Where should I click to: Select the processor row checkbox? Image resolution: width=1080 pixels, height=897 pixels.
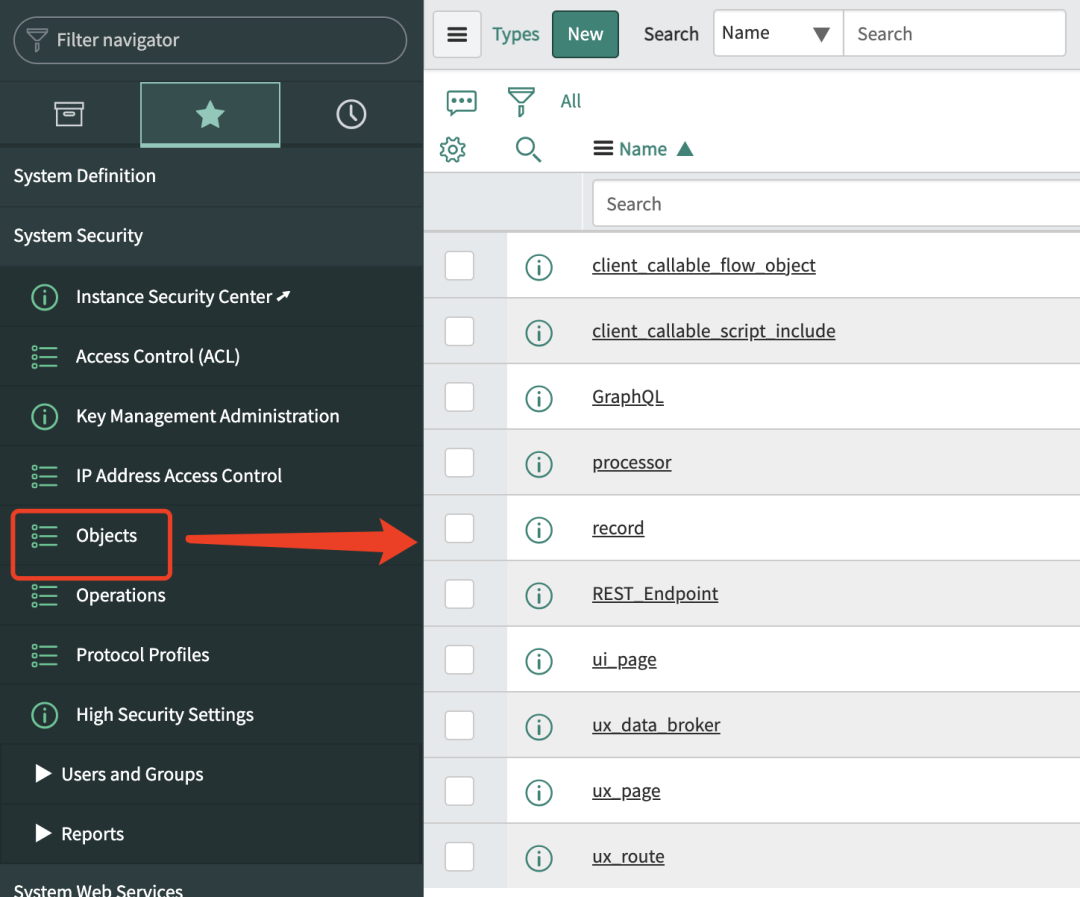coord(459,463)
